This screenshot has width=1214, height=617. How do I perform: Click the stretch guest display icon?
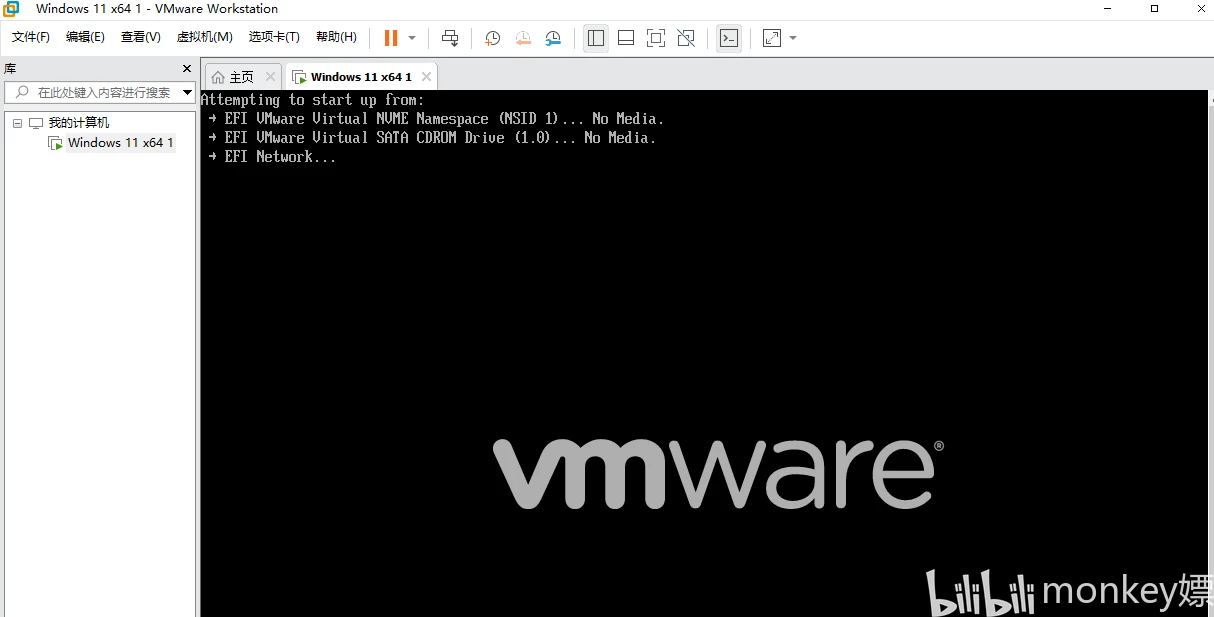[x=771, y=38]
